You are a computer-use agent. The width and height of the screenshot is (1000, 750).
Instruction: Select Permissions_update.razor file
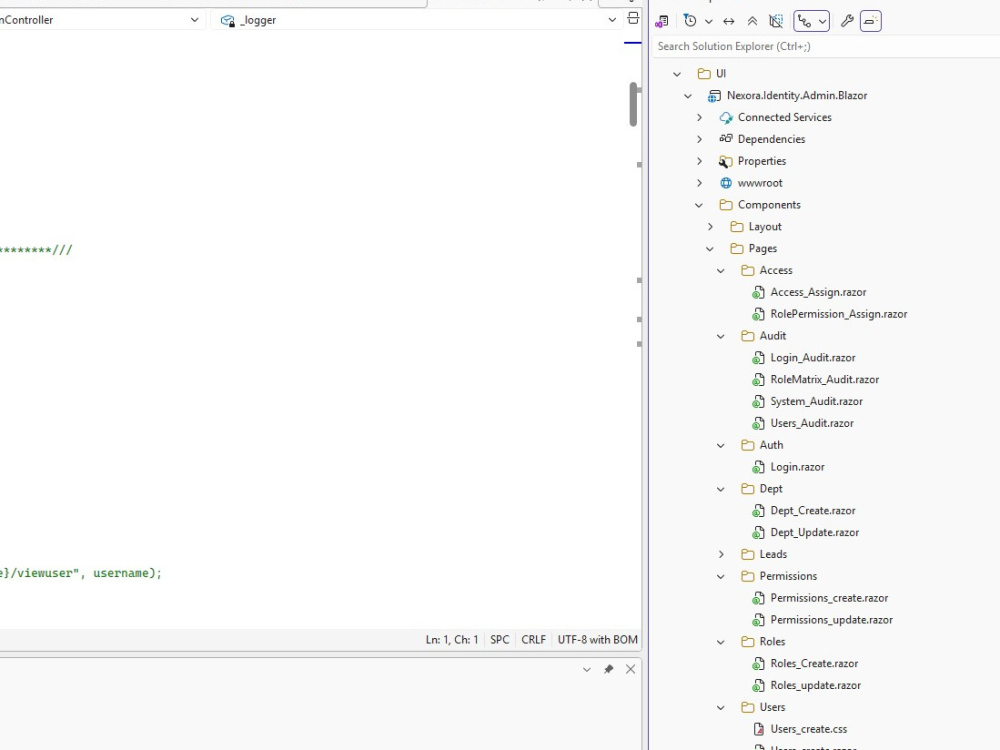pos(831,620)
